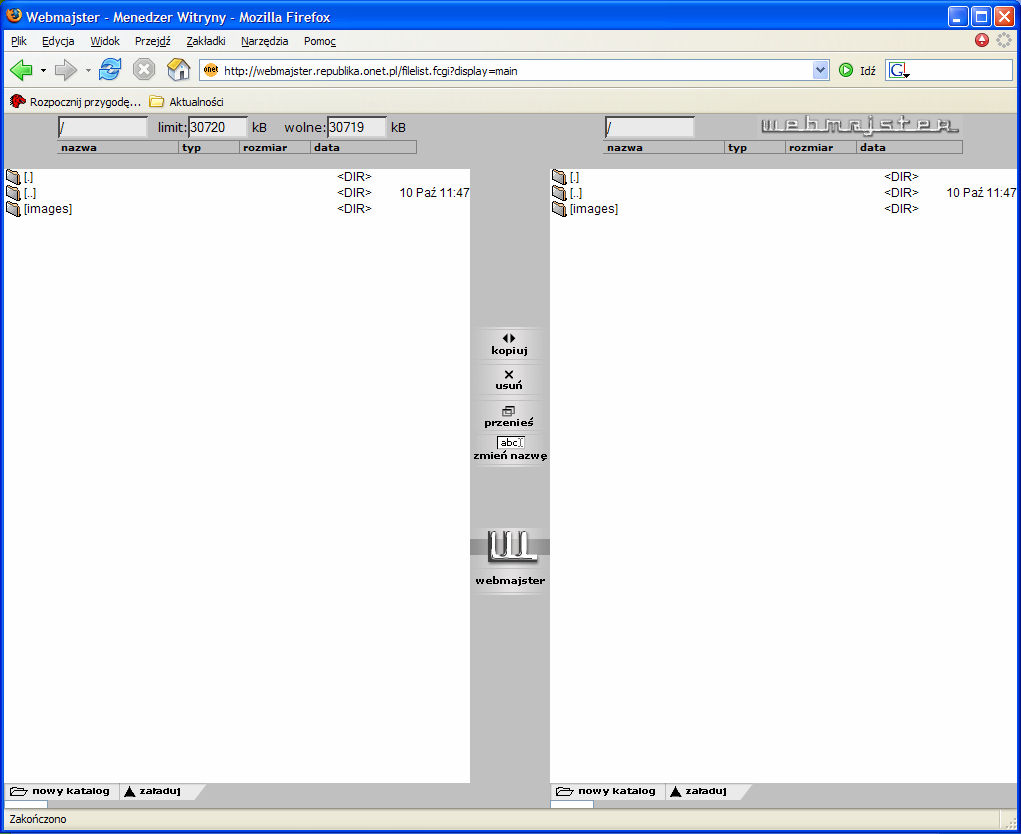Click the images folder icon in right panel
This screenshot has height=834, width=1021.
tap(559, 209)
